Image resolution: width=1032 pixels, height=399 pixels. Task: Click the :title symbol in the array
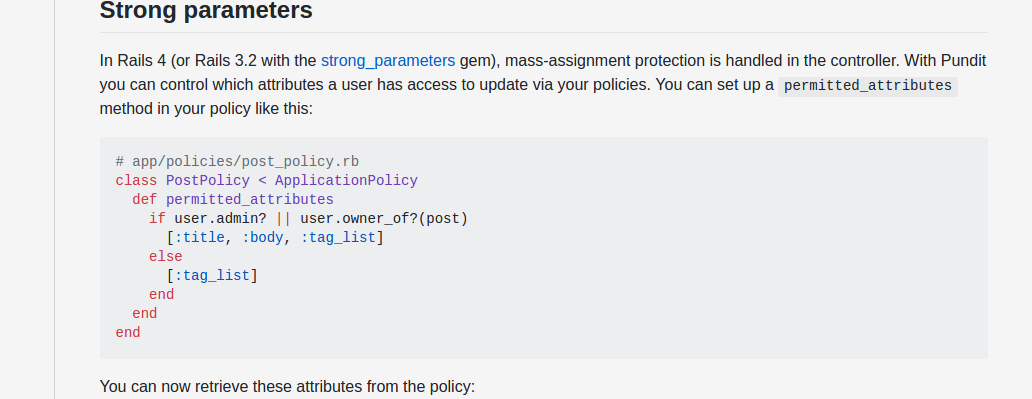199,238
